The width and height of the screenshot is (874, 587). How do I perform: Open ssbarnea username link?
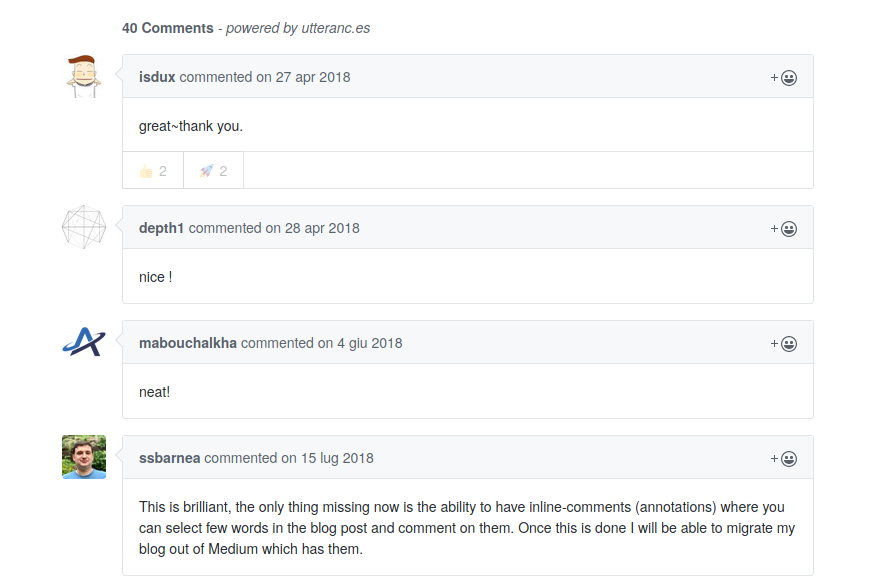(169, 458)
